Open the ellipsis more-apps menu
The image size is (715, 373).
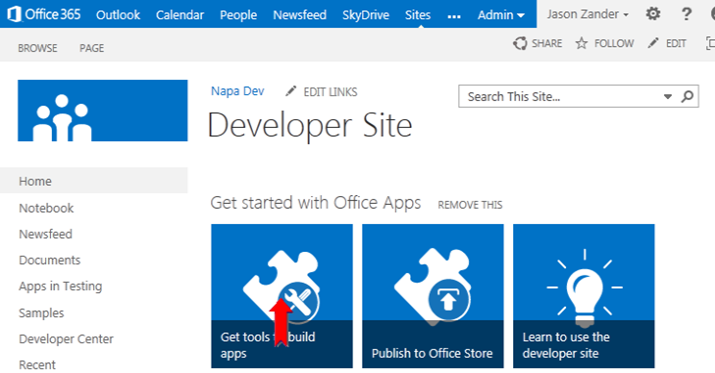pos(454,16)
